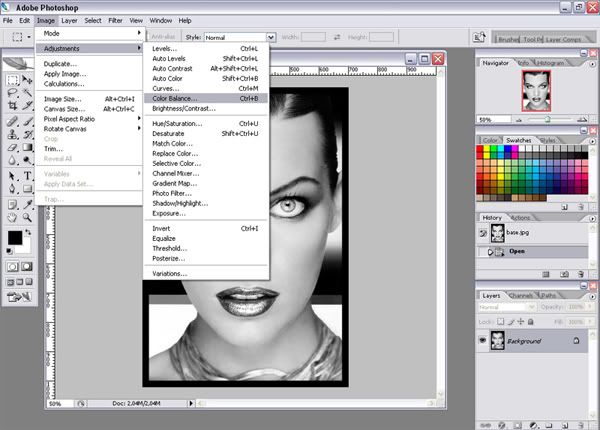This screenshot has height=430, width=600.
Task: Toggle Quick Mask mode button
Action: 27,266
